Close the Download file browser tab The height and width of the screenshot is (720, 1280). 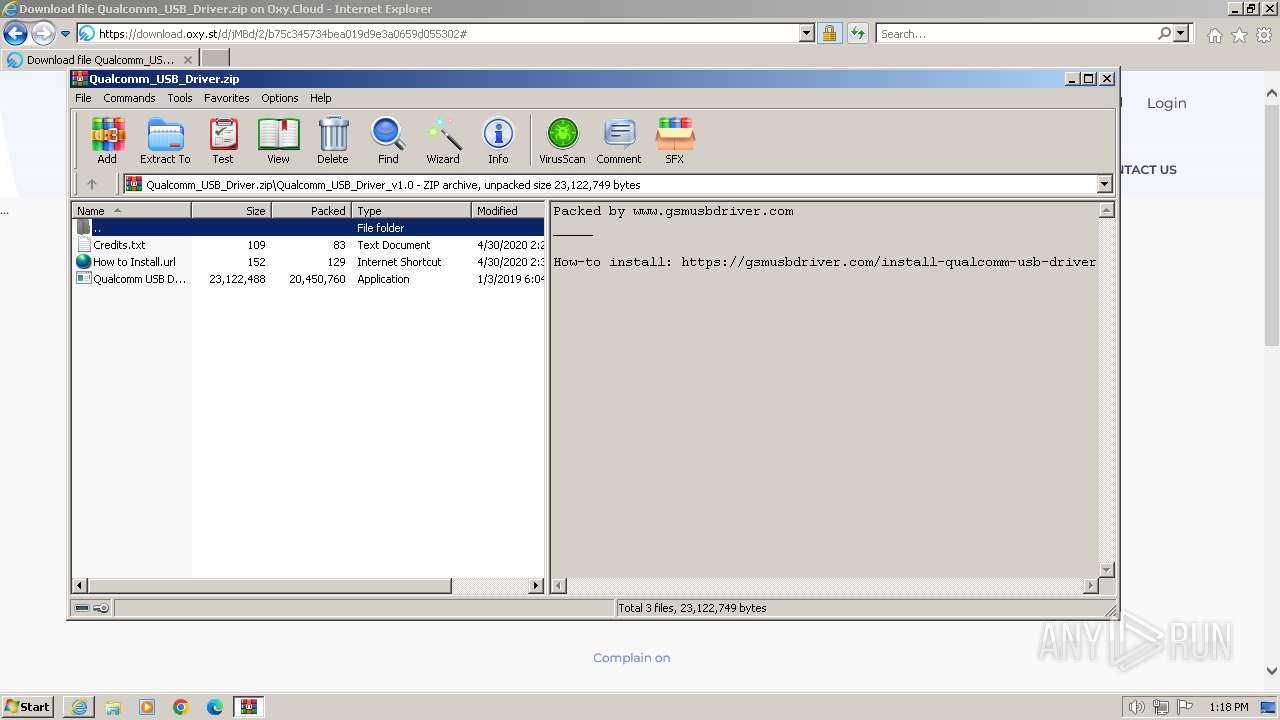click(187, 60)
